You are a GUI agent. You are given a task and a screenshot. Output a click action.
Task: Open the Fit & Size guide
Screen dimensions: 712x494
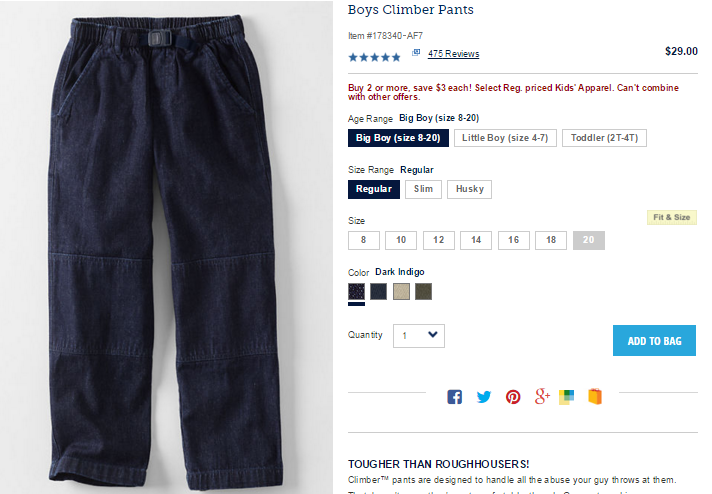(x=672, y=217)
